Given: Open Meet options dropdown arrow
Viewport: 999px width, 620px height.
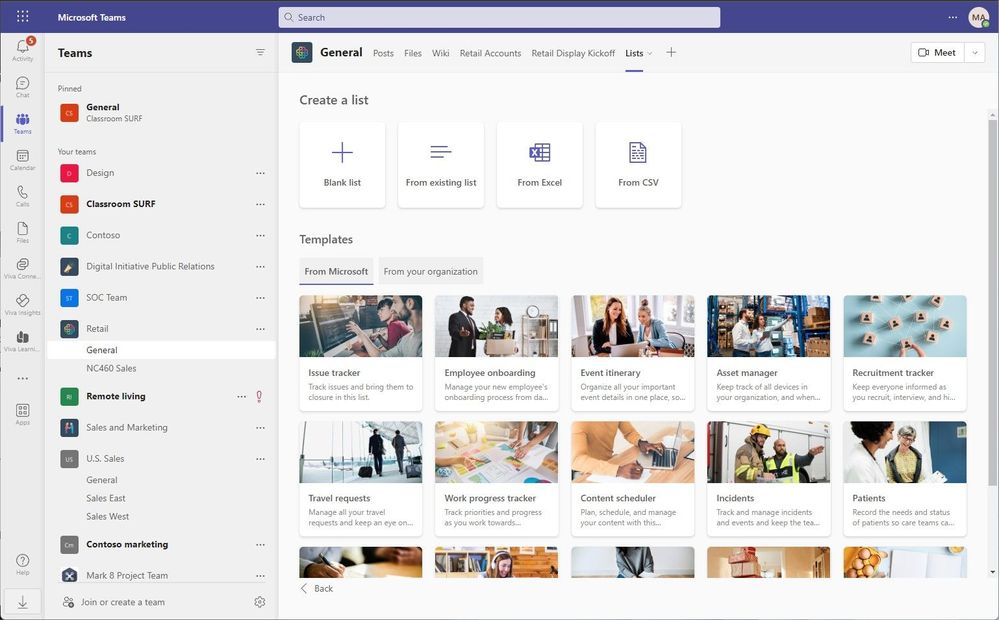Looking at the screenshot, I should click(x=975, y=53).
